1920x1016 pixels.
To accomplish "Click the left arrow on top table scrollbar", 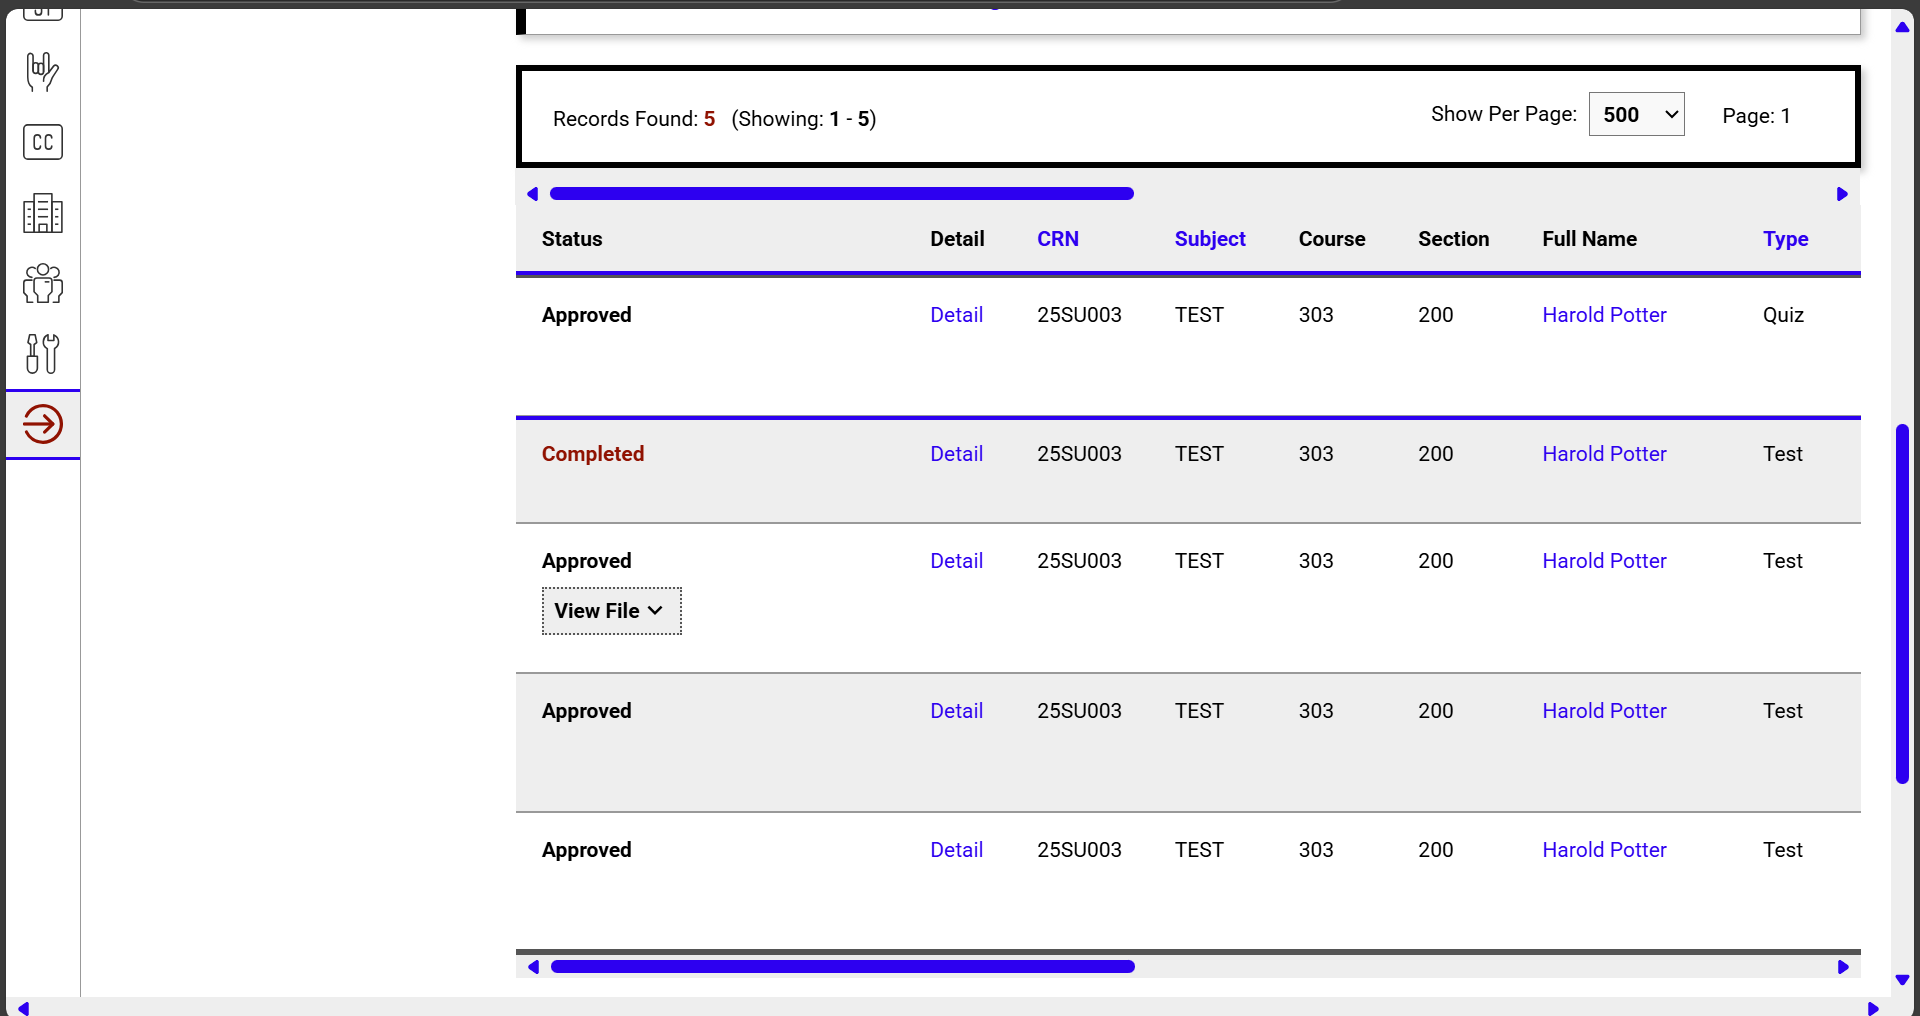I will click(x=532, y=194).
